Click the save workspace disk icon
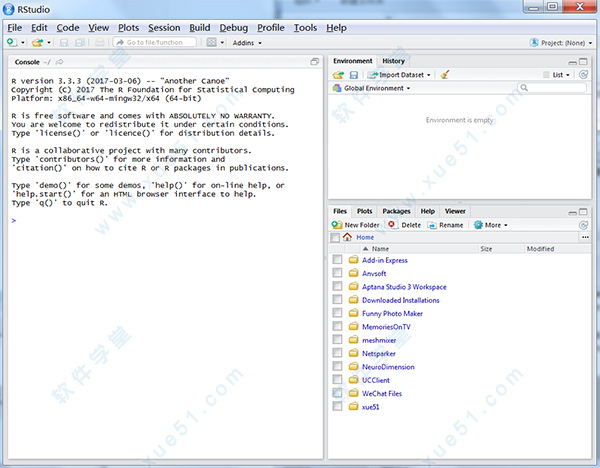This screenshot has height=468, width=600. coord(354,75)
